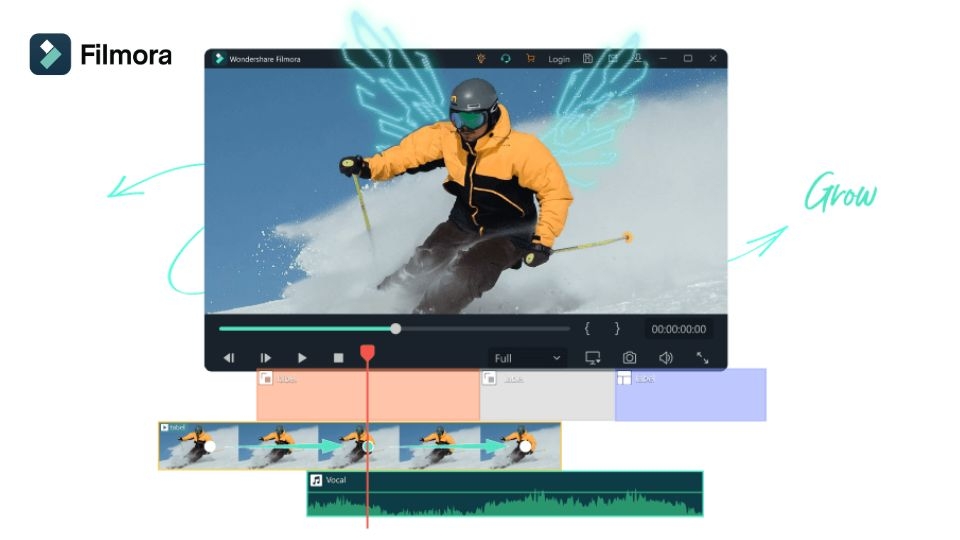Click the lightbulb tips icon in title bar
Viewport: 960px width, 540px height.
tap(481, 59)
